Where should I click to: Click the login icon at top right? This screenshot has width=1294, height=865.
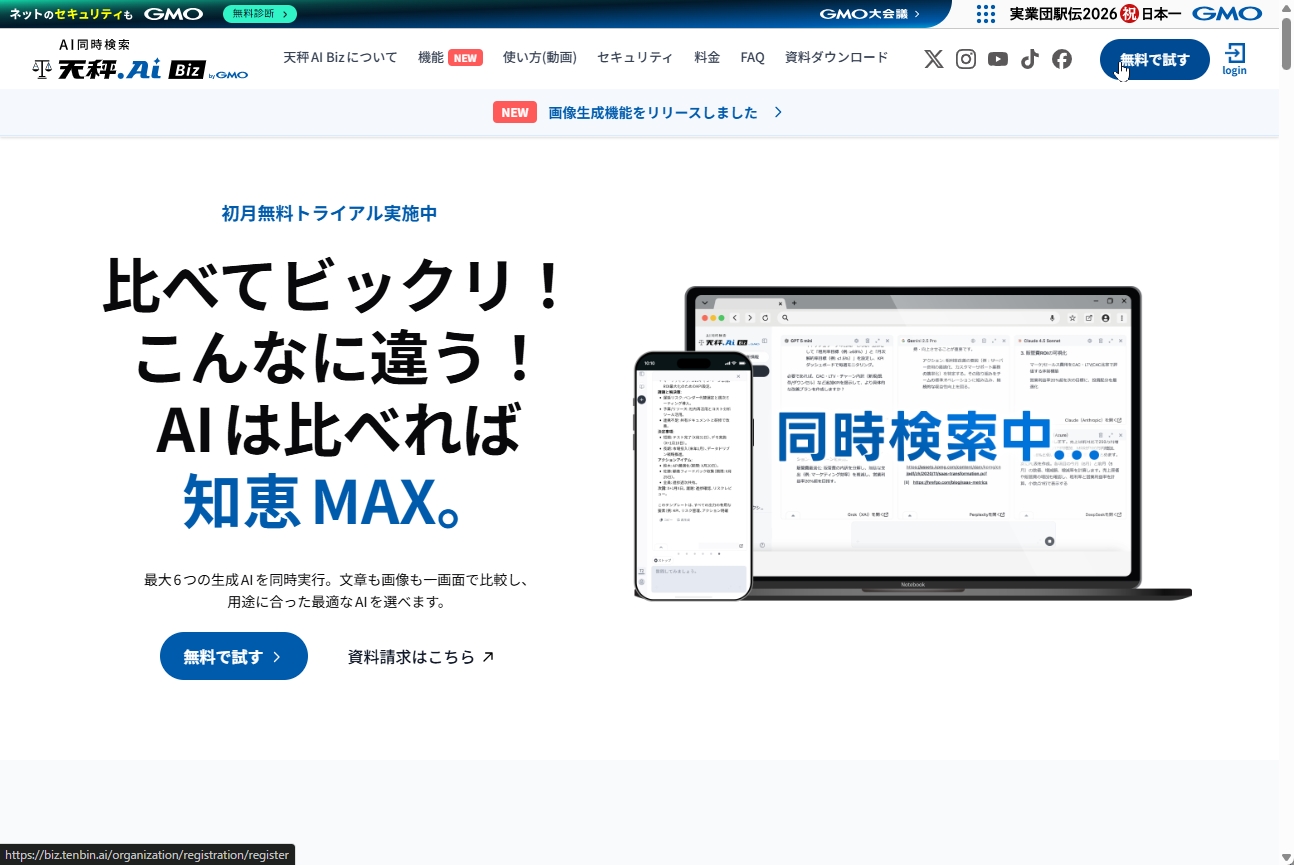point(1234,58)
